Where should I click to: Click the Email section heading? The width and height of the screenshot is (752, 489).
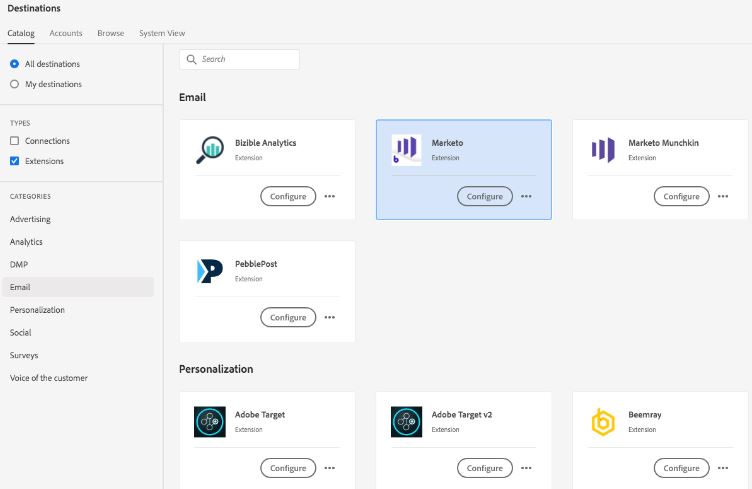(x=192, y=97)
